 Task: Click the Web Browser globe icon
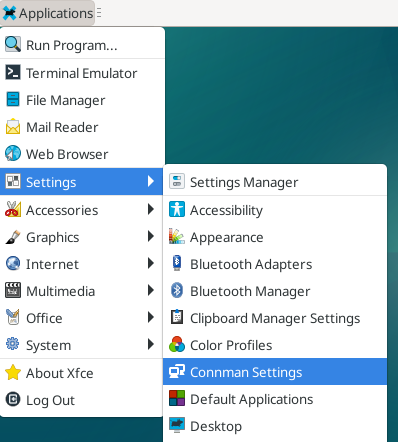click(13, 153)
